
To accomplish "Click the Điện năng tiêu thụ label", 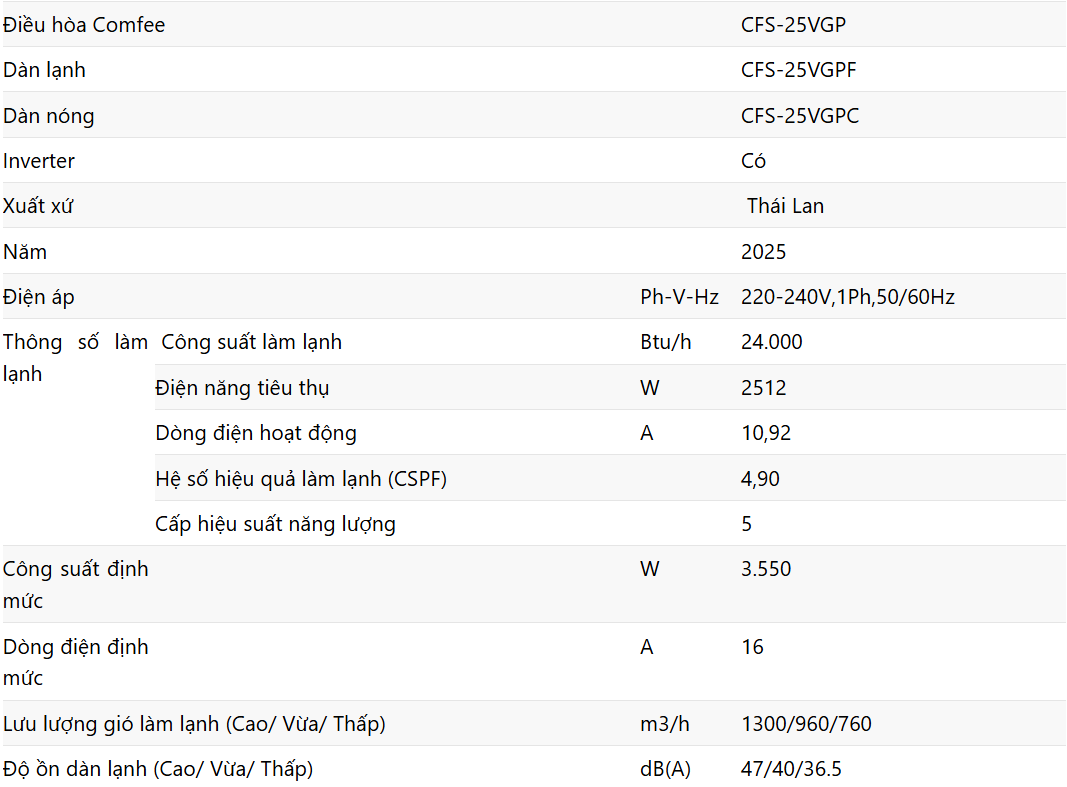I will (x=242, y=388).
